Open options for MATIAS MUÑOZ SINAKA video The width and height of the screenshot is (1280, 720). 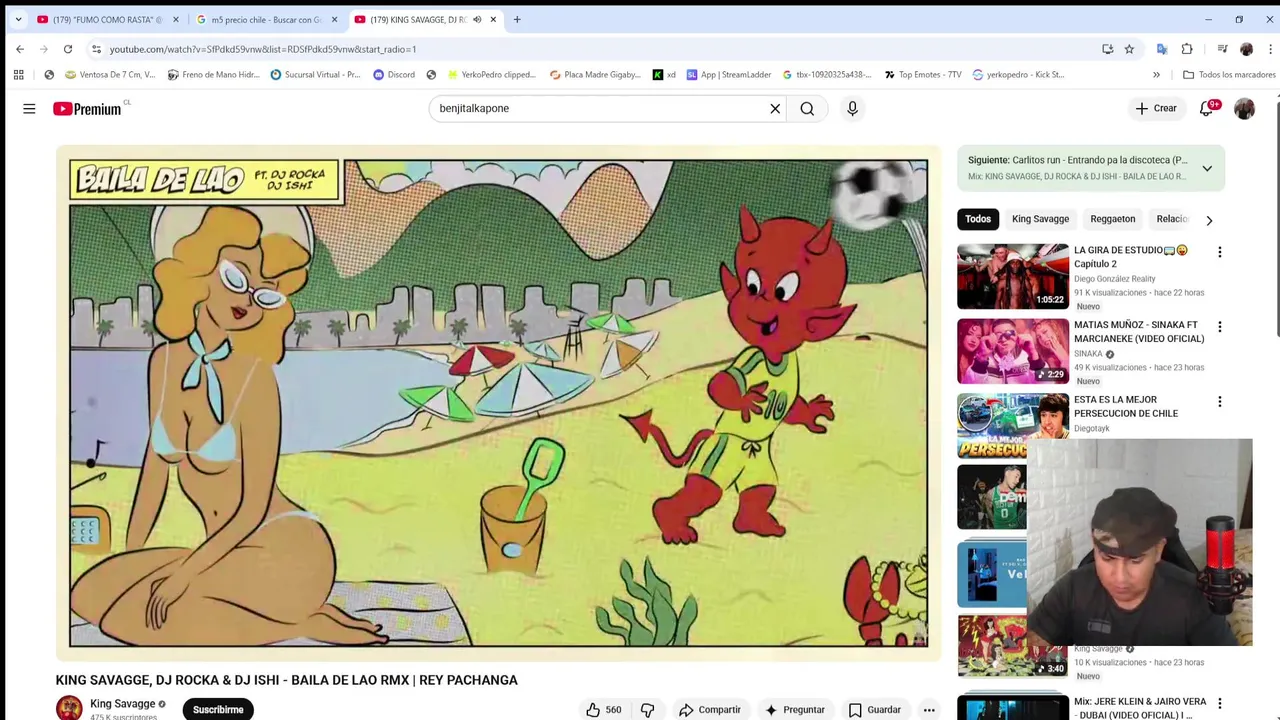1219,327
